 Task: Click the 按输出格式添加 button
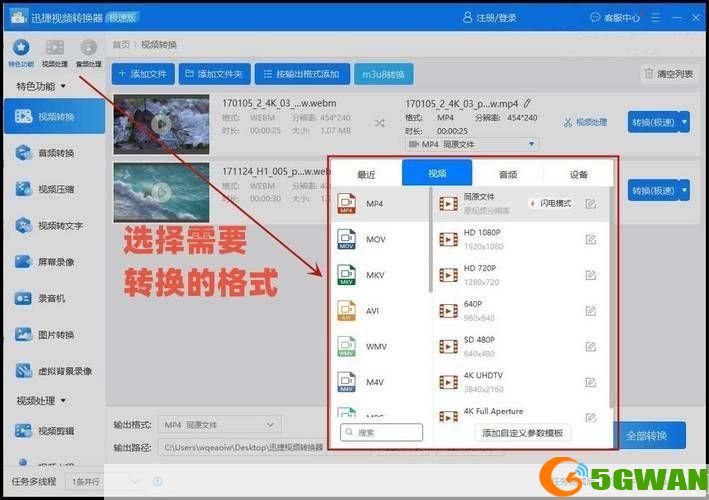(x=302, y=74)
